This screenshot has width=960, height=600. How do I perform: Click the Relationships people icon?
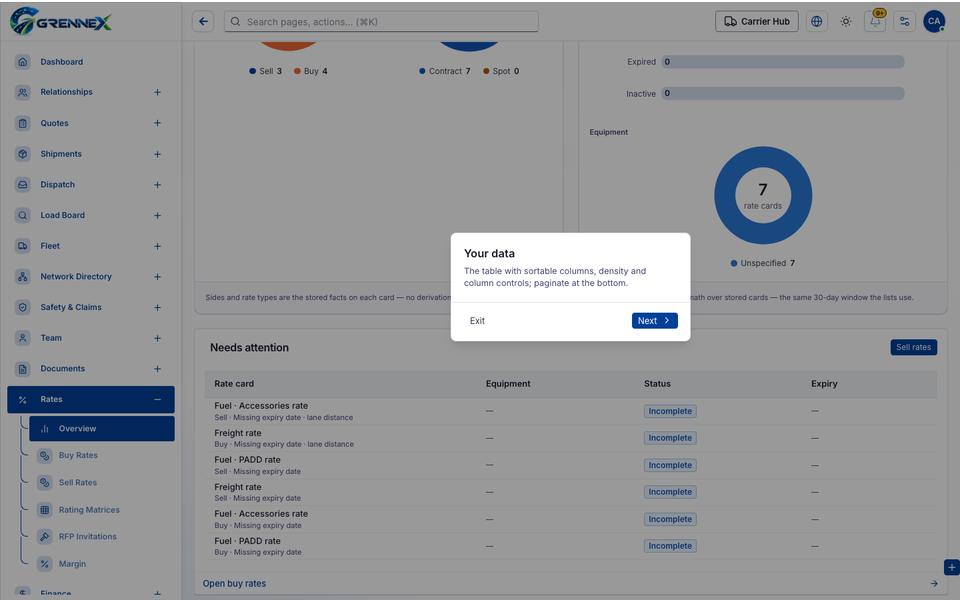(x=23, y=92)
